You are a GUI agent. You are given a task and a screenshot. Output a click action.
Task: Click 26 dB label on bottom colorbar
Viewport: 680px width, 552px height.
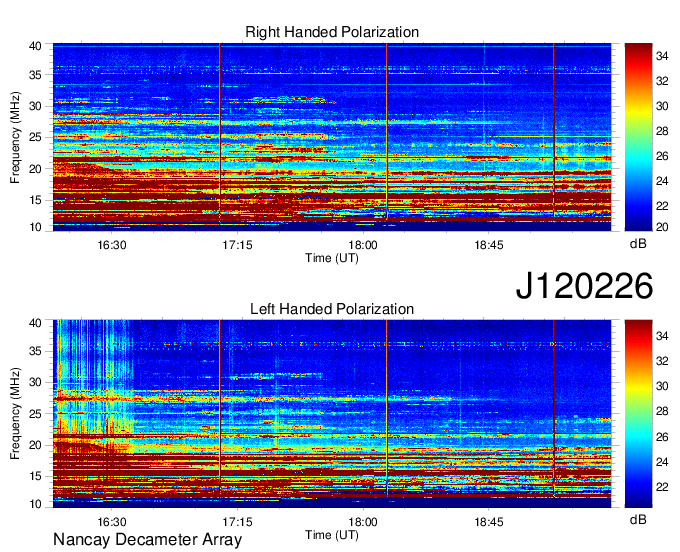pos(662,437)
